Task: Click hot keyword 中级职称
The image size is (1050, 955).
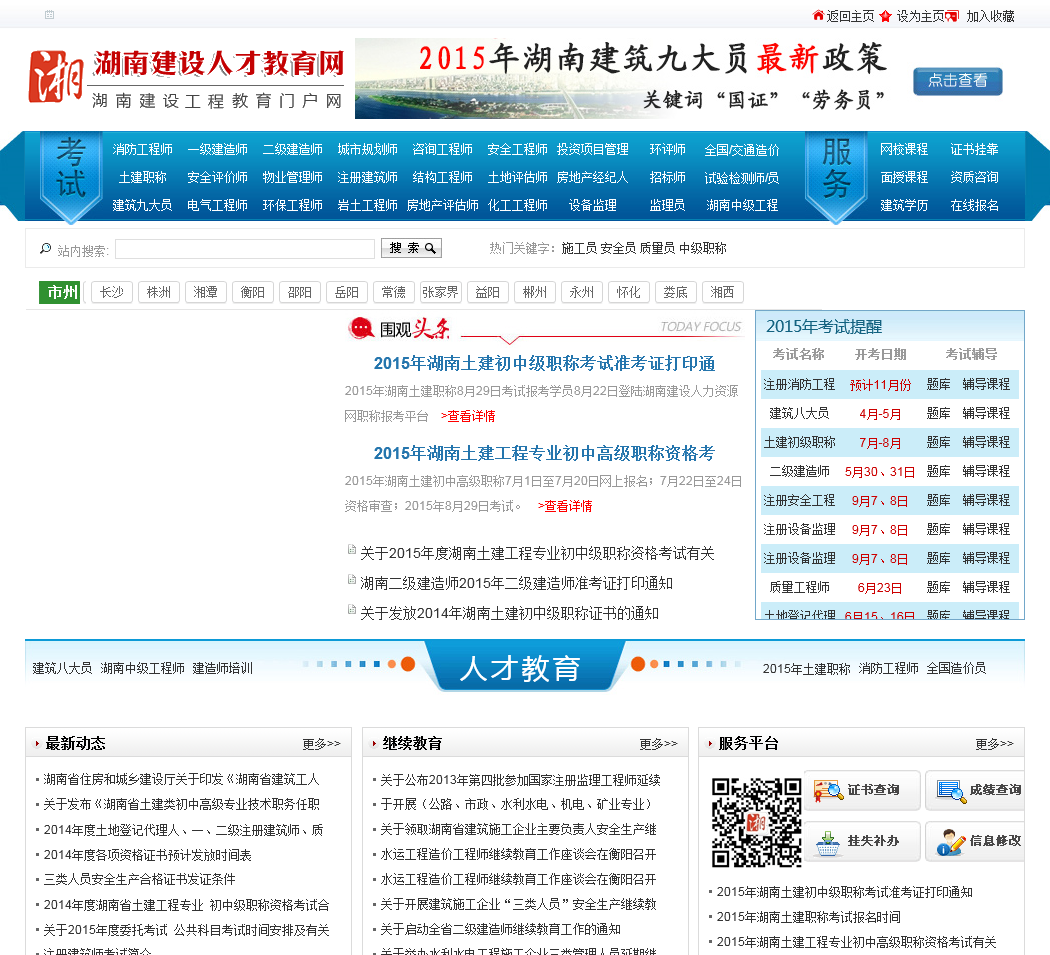Action: click(x=702, y=248)
